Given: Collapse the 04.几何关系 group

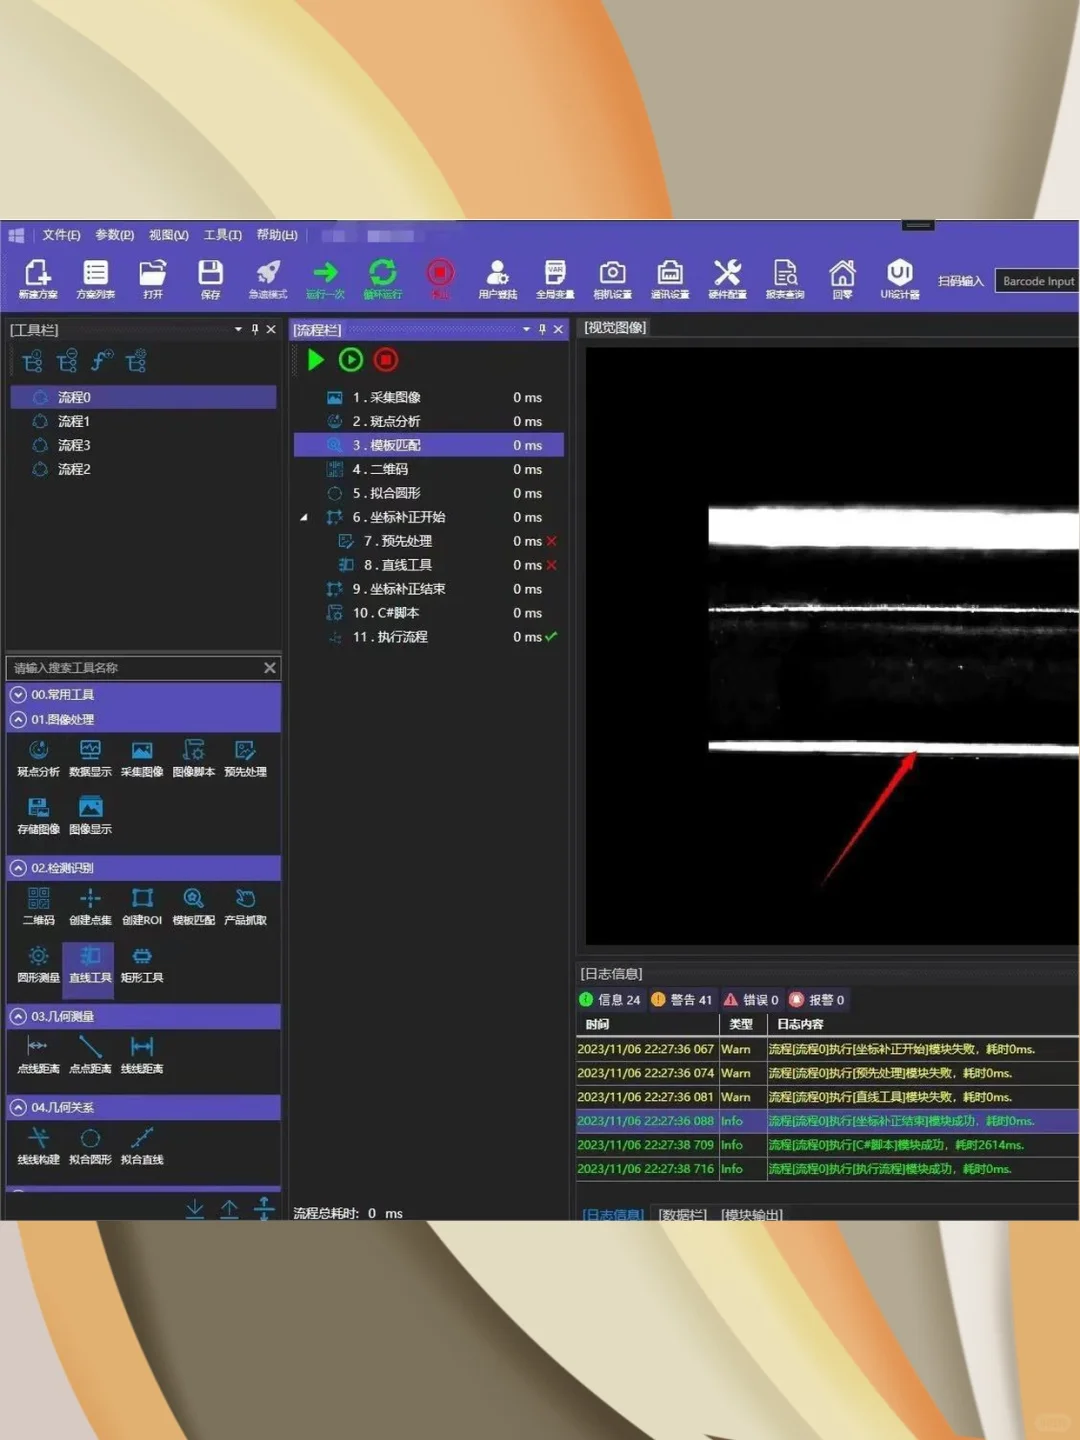Looking at the screenshot, I should pos(18,1107).
